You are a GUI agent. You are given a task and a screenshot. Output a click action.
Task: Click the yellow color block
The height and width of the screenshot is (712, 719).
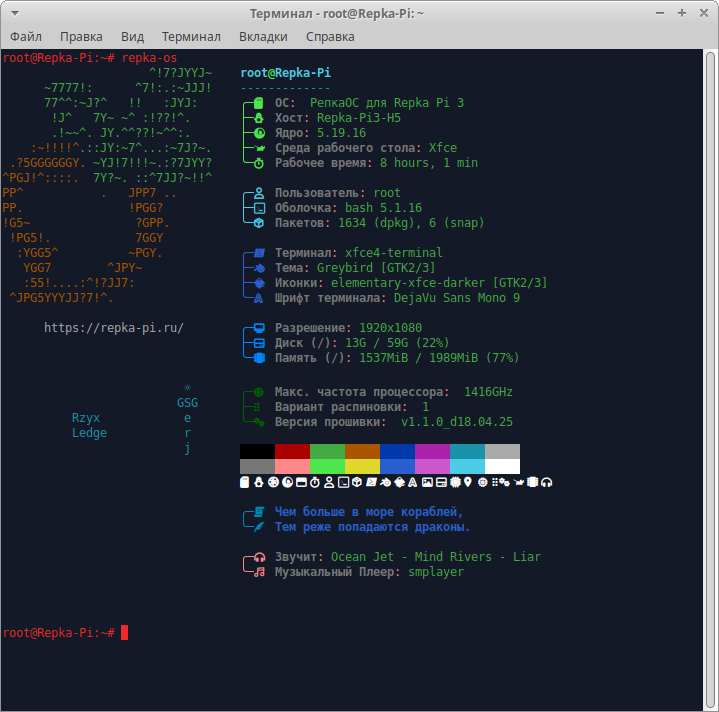[362, 466]
